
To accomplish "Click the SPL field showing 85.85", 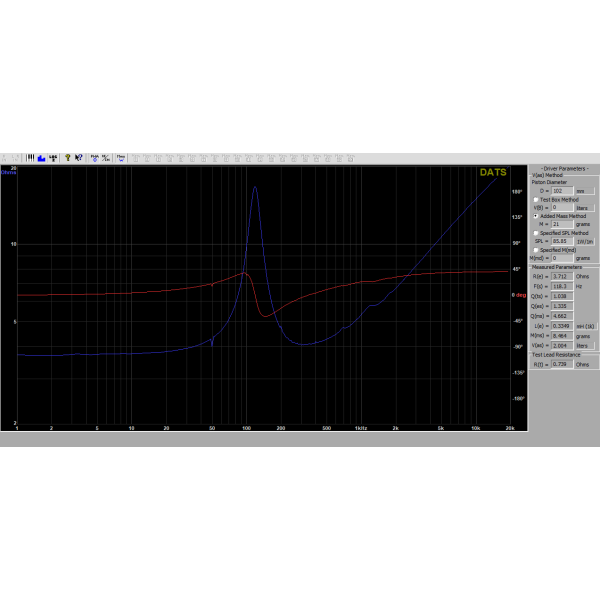I will 560,241.
